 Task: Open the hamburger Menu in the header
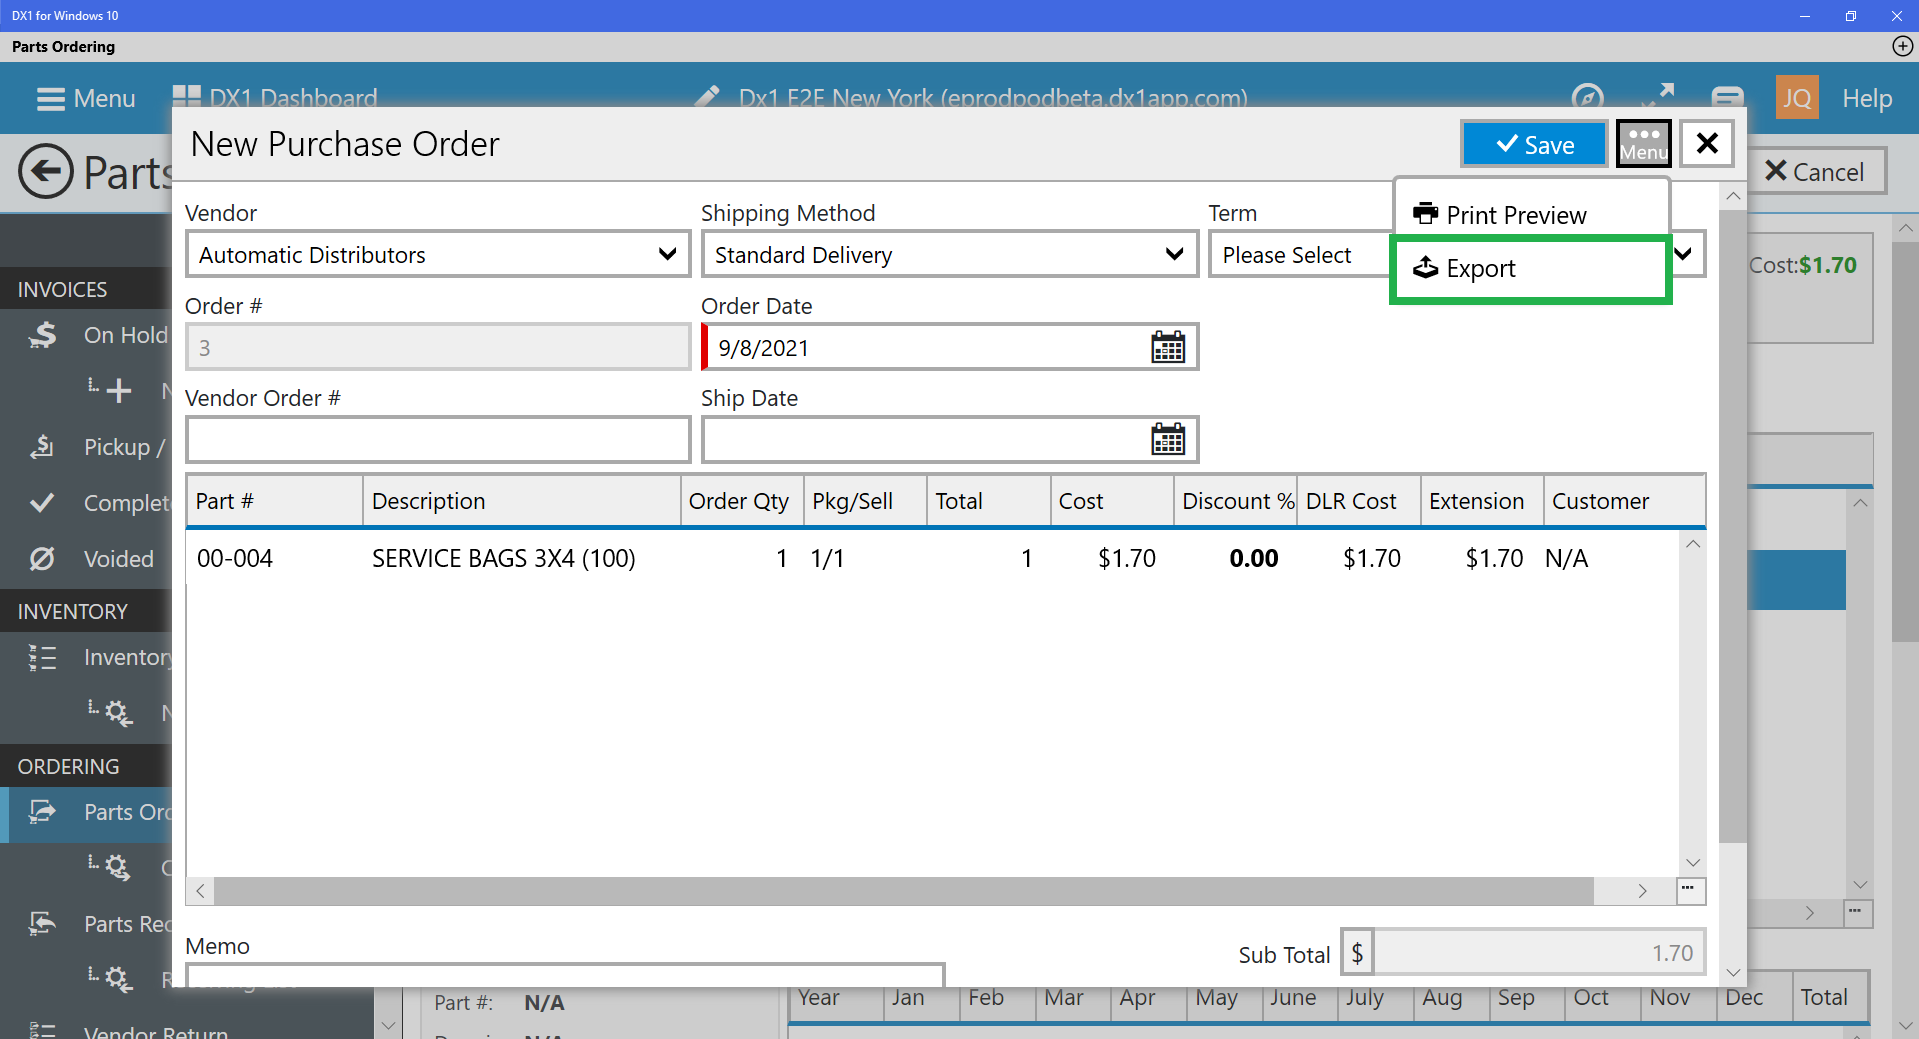85,98
